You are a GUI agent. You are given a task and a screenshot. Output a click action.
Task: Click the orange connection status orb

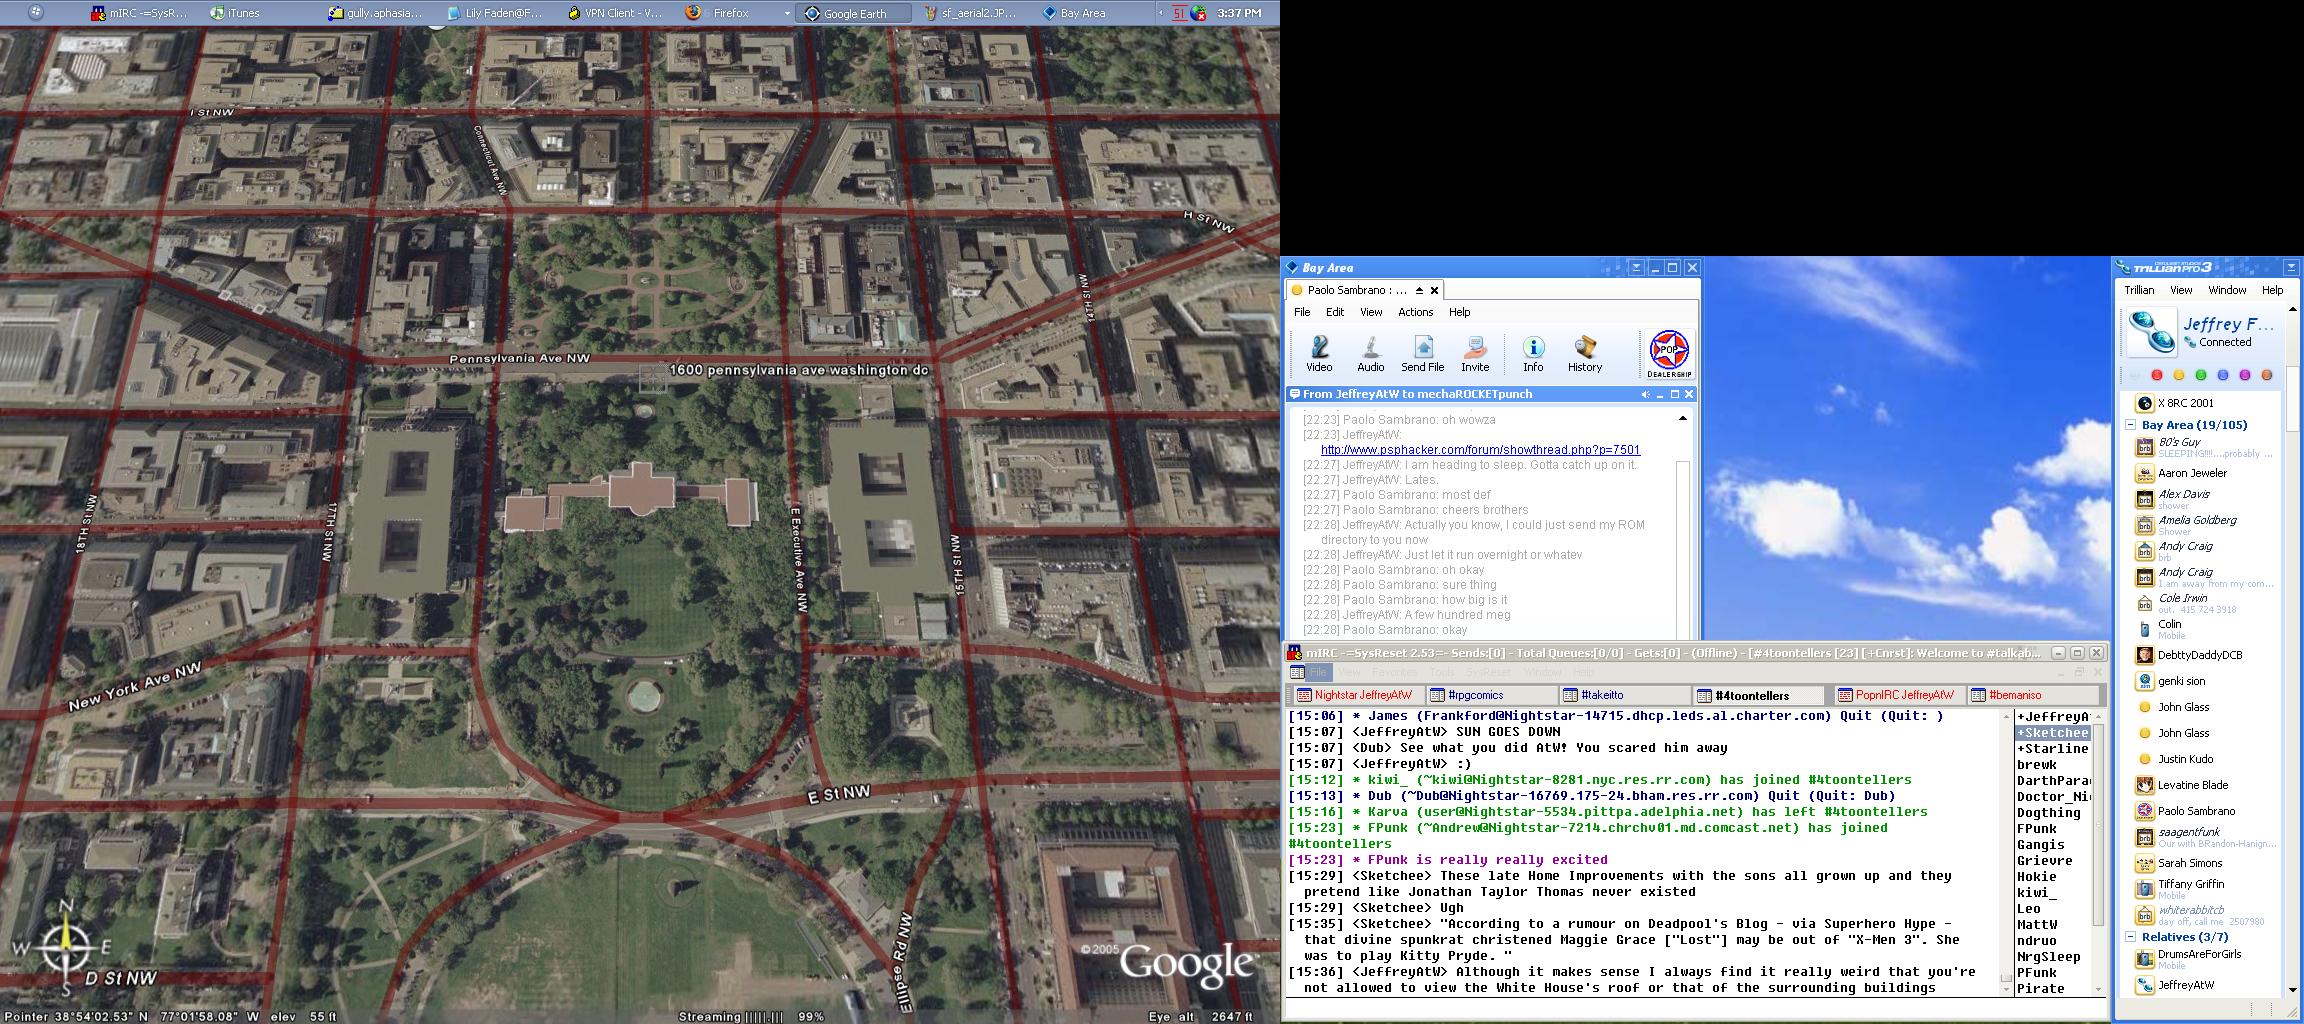[2267, 375]
